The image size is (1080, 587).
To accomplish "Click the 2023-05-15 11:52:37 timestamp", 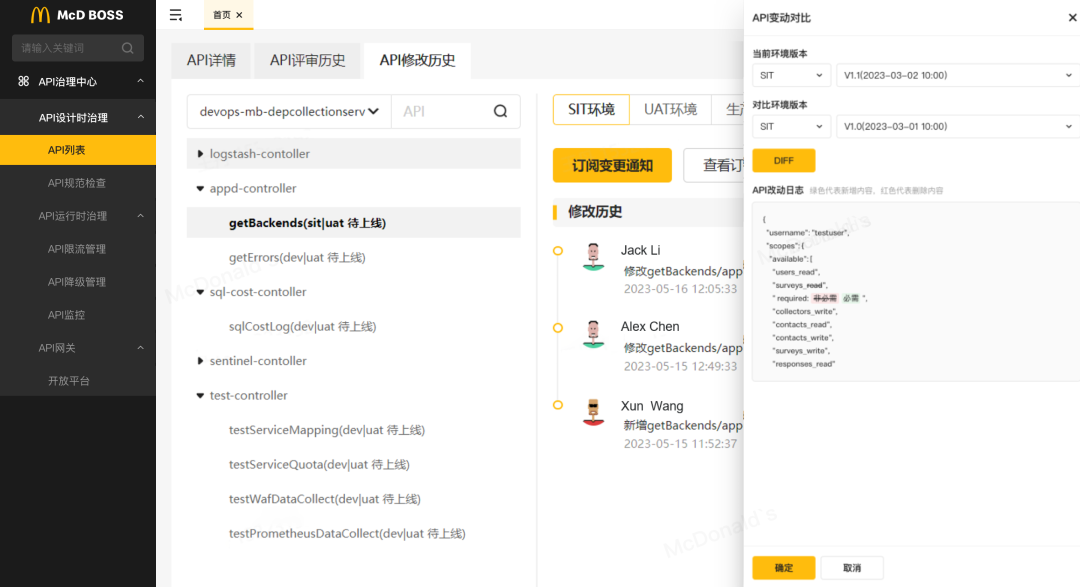I will pos(681,444).
